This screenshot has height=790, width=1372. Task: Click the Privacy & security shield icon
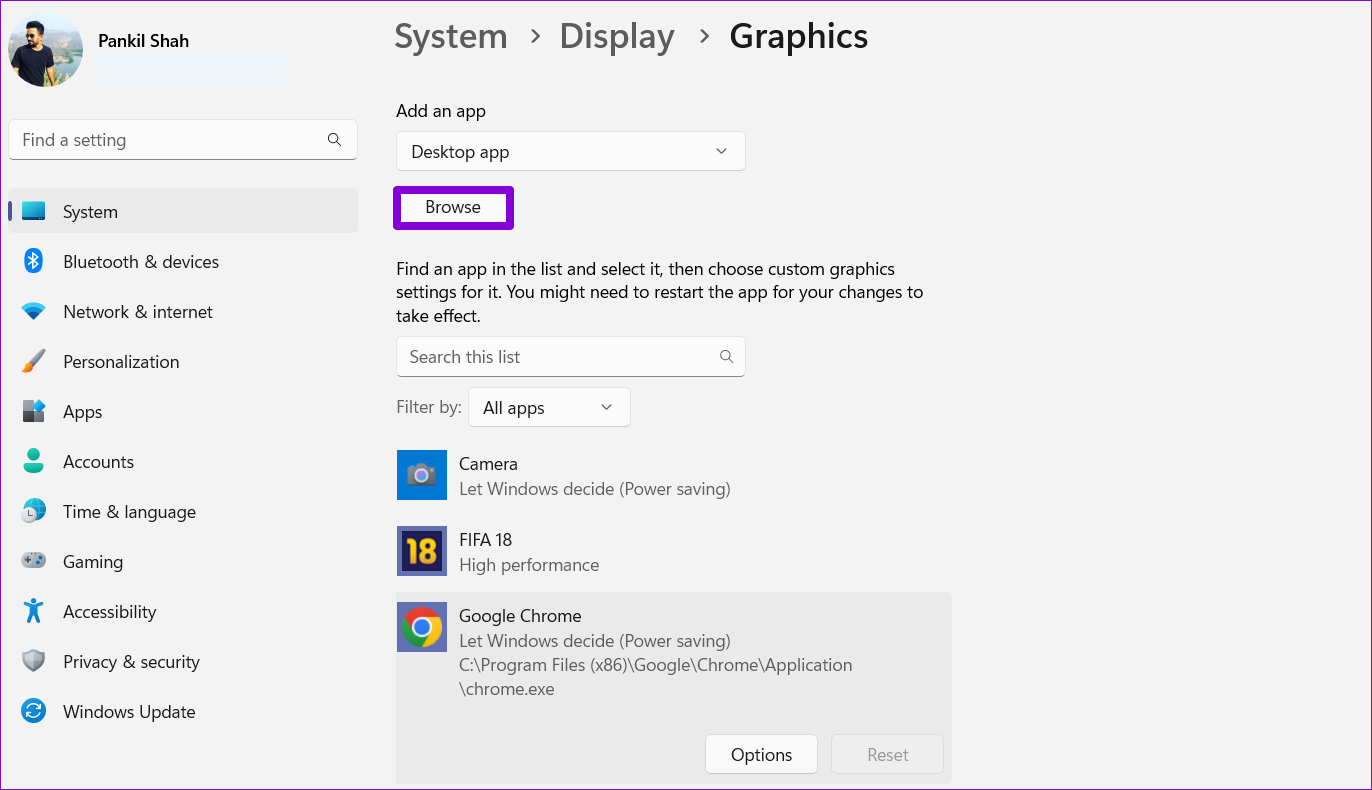pyautogui.click(x=34, y=662)
